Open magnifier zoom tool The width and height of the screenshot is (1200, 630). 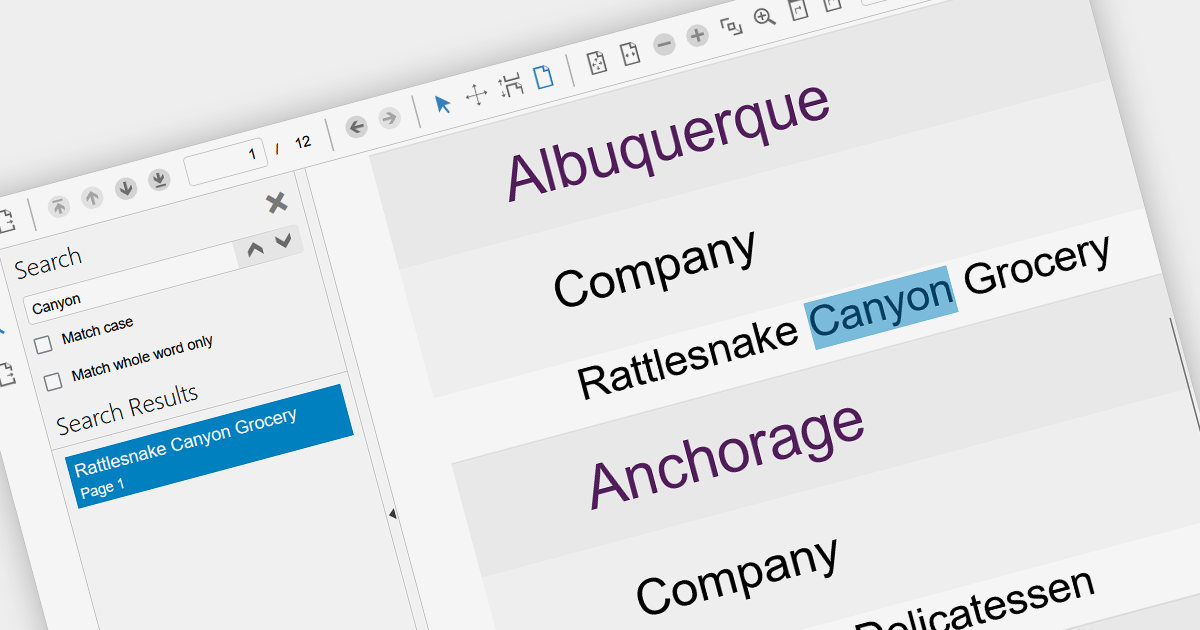tap(765, 18)
